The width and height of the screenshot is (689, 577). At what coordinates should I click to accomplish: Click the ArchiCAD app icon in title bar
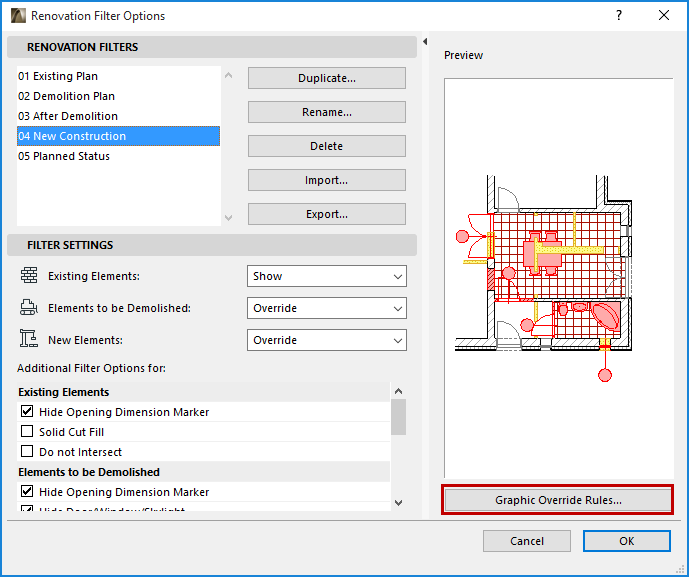pos(18,15)
